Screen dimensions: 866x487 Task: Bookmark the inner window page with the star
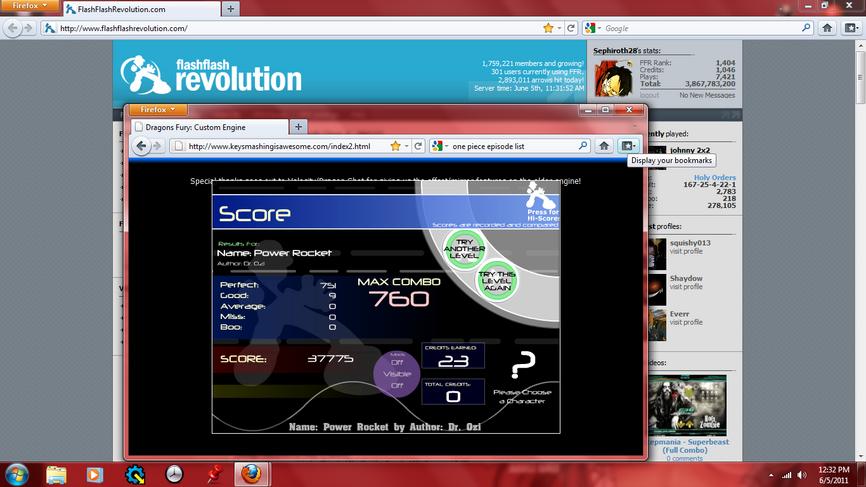(395, 146)
